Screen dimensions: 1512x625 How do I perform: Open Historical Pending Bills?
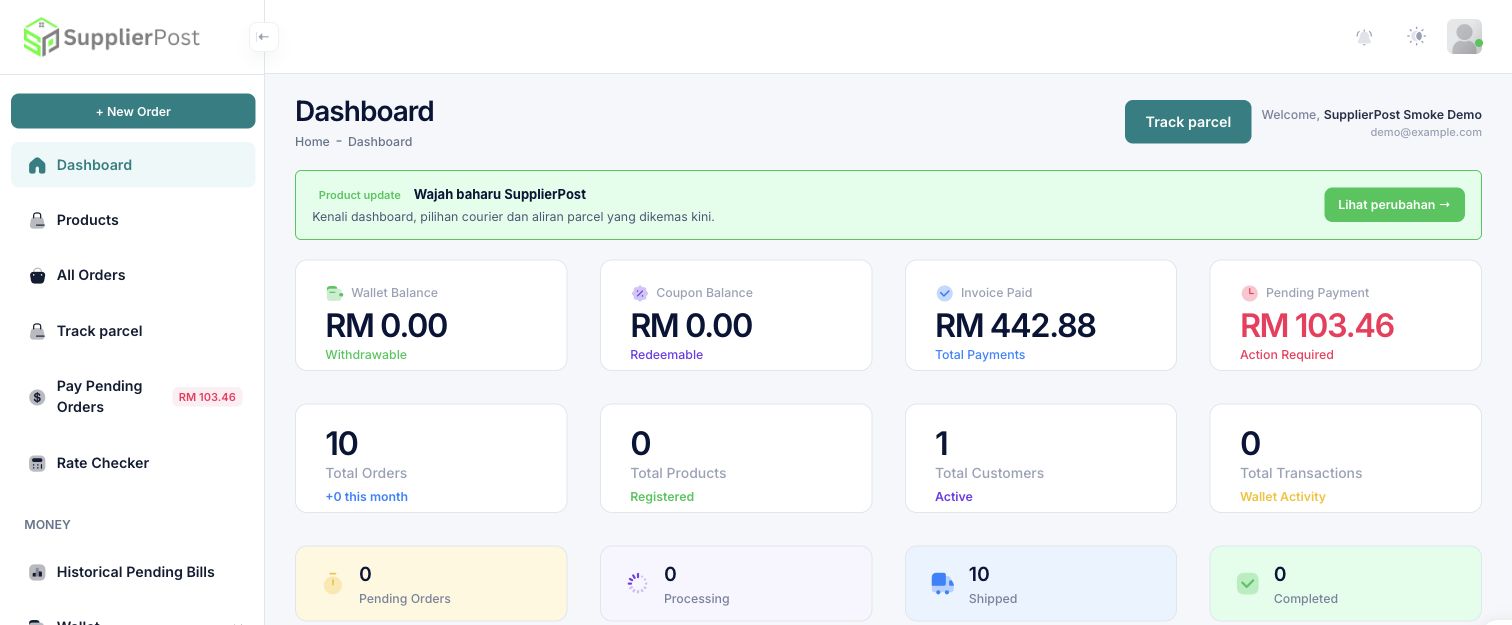point(133,572)
